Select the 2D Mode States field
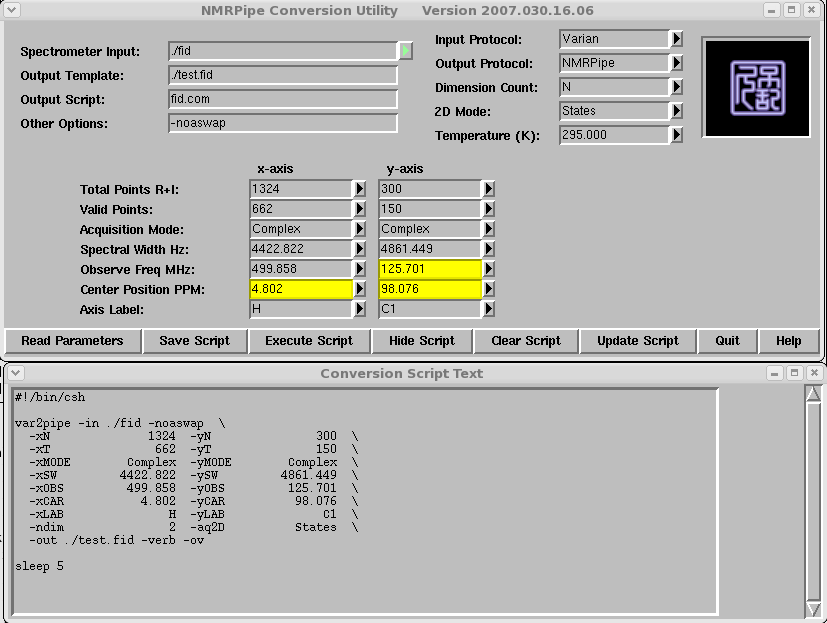 [614, 111]
